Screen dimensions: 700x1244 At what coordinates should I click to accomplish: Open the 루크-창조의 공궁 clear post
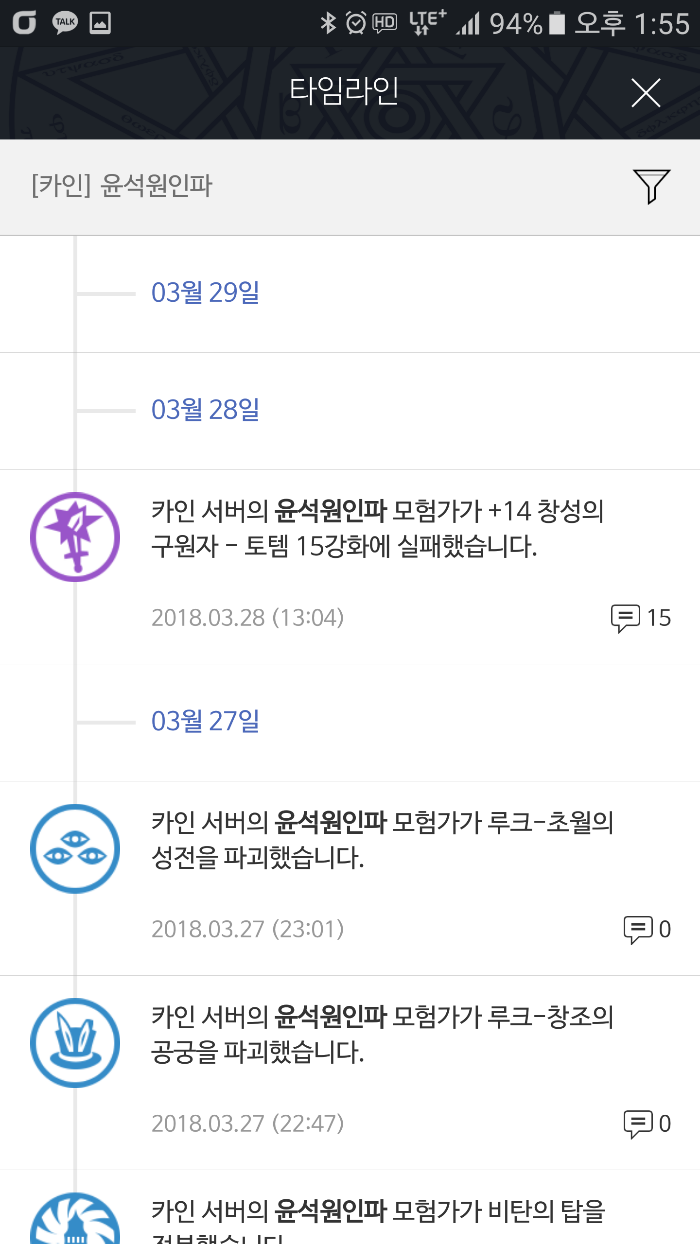coord(382,1035)
